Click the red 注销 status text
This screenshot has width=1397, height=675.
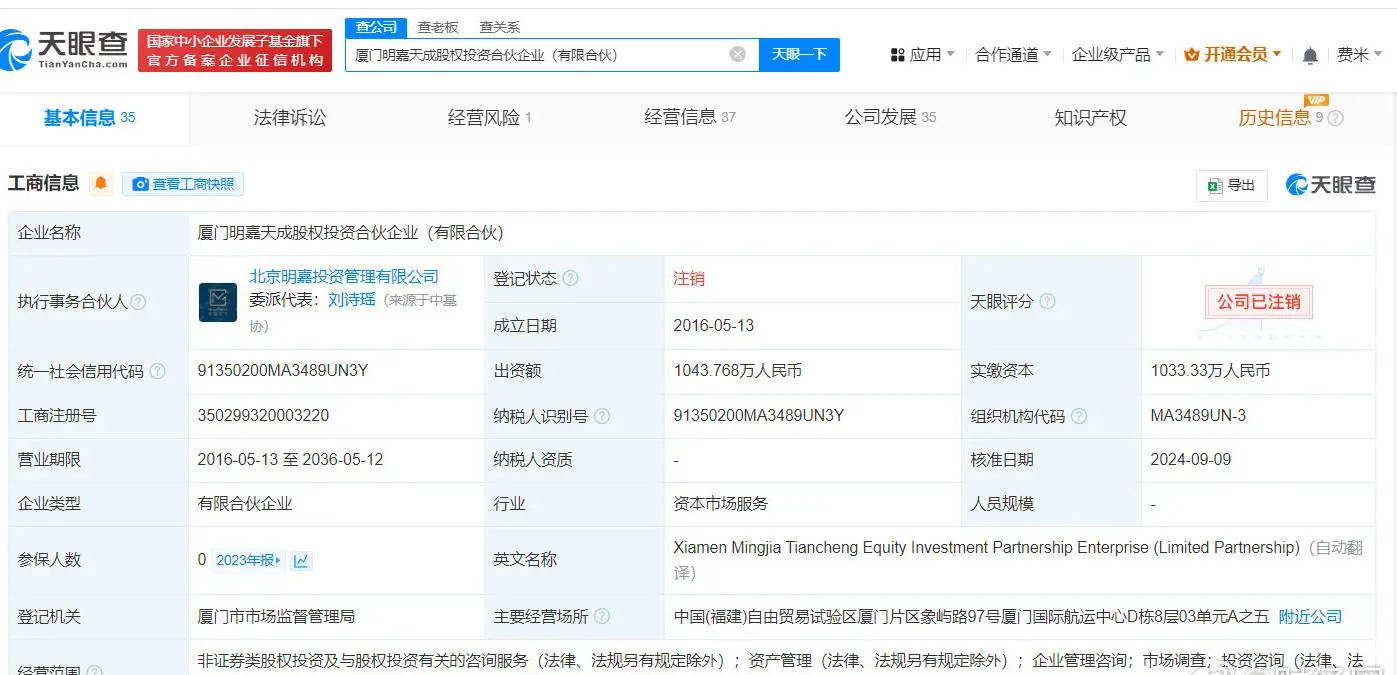[x=689, y=279]
